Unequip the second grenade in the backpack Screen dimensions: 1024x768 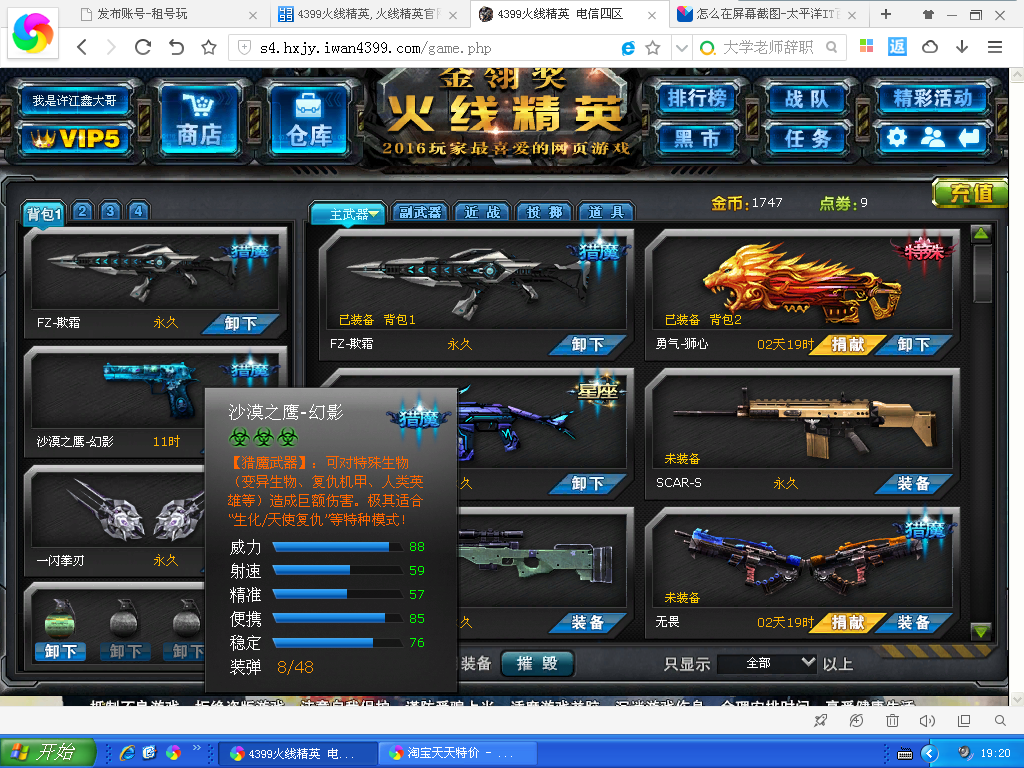pyautogui.click(x=125, y=651)
